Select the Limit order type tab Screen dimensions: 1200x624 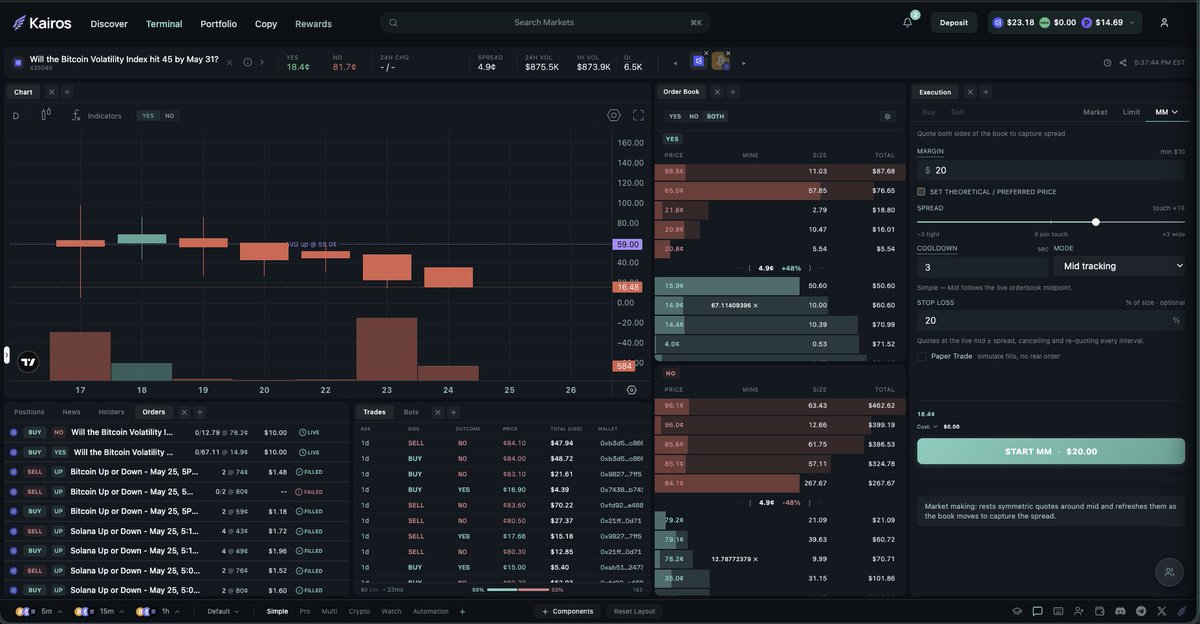tap(1131, 112)
